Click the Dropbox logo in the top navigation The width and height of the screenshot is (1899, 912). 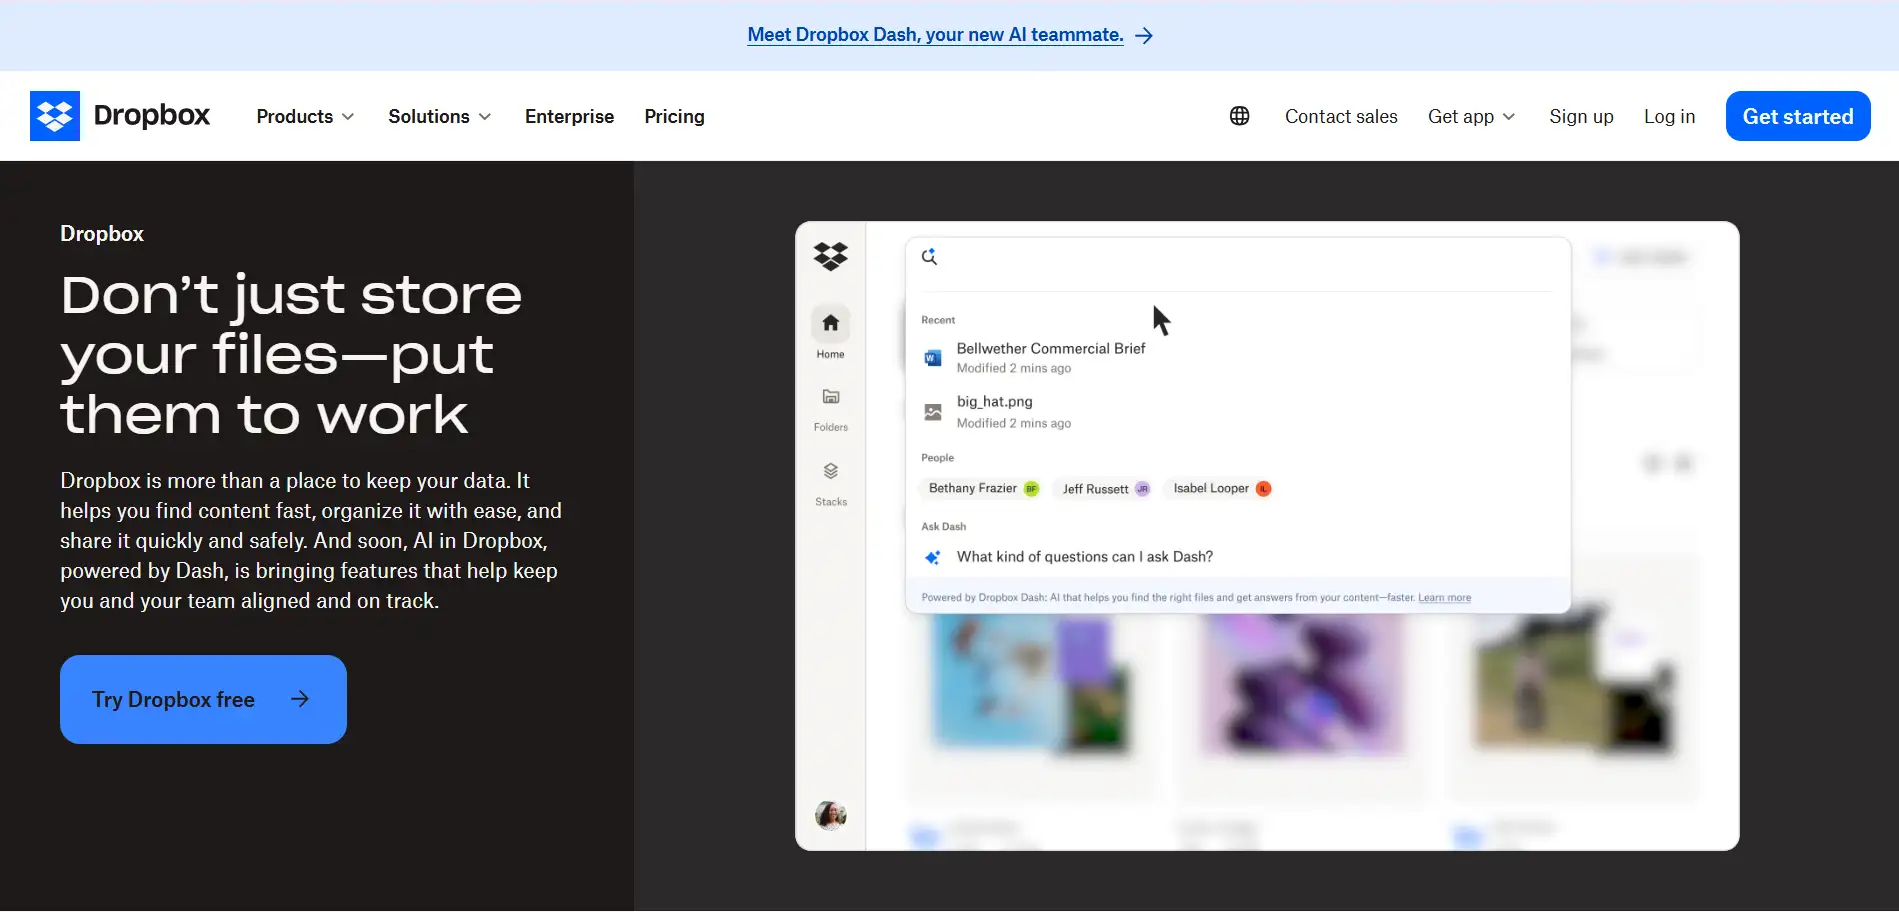click(x=120, y=115)
